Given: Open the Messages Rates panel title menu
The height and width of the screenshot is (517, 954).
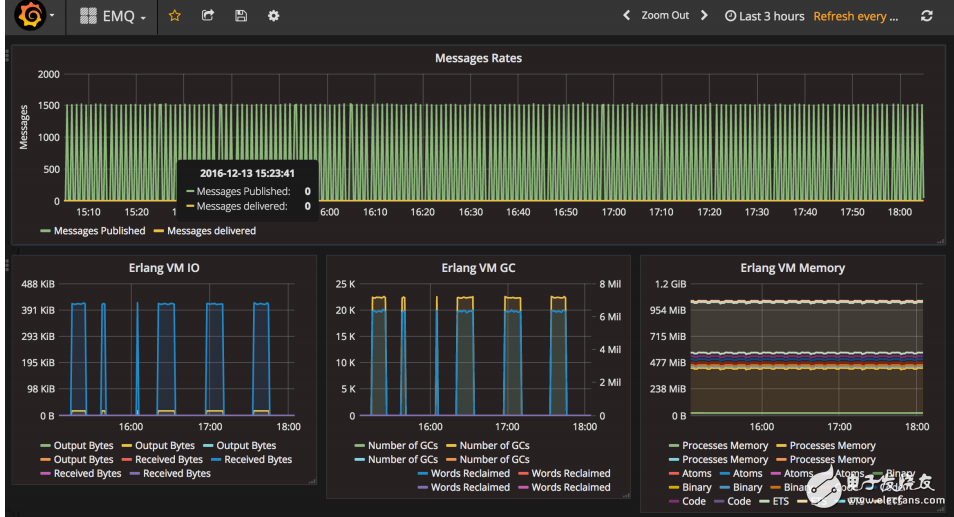Looking at the screenshot, I should (x=478, y=59).
